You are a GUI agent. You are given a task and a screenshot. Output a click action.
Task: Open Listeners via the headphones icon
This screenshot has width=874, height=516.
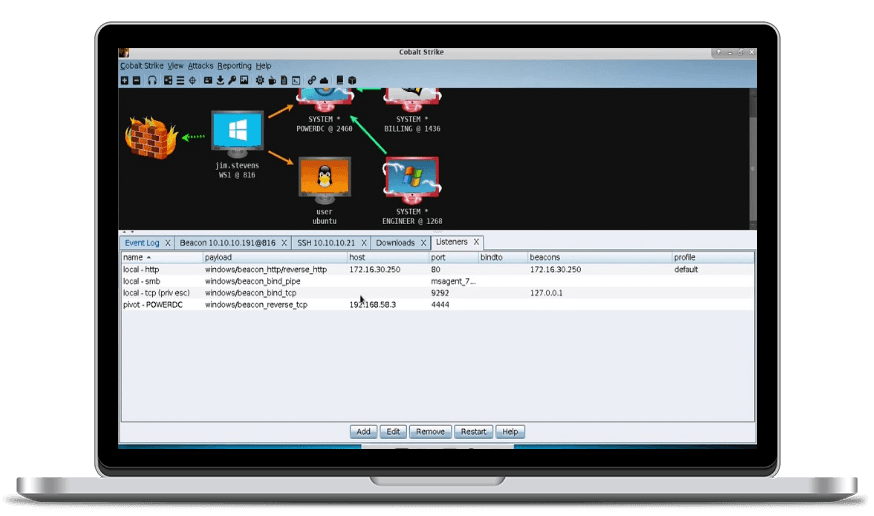pos(152,80)
